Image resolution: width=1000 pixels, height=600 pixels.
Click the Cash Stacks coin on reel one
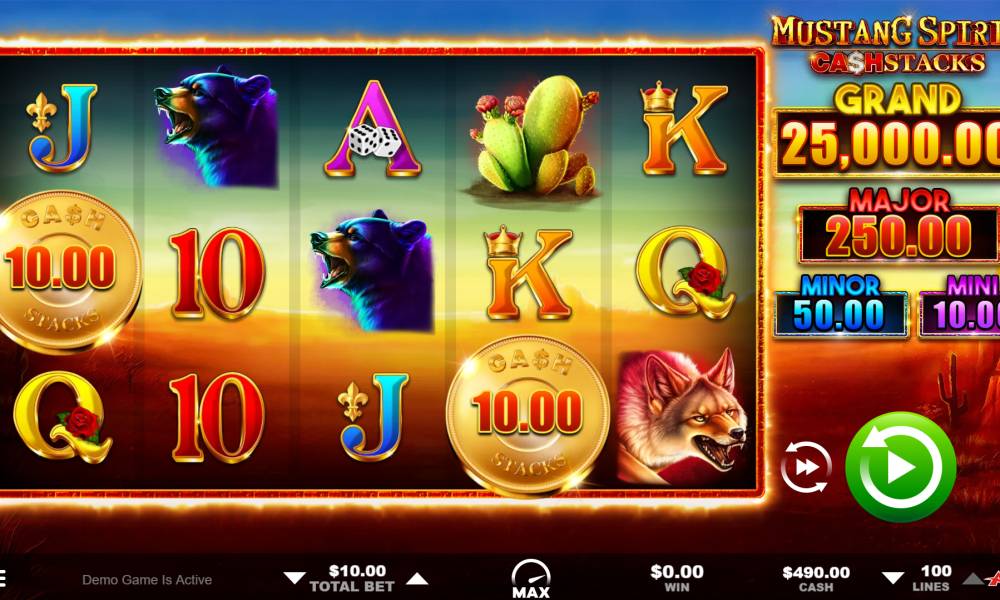point(67,271)
